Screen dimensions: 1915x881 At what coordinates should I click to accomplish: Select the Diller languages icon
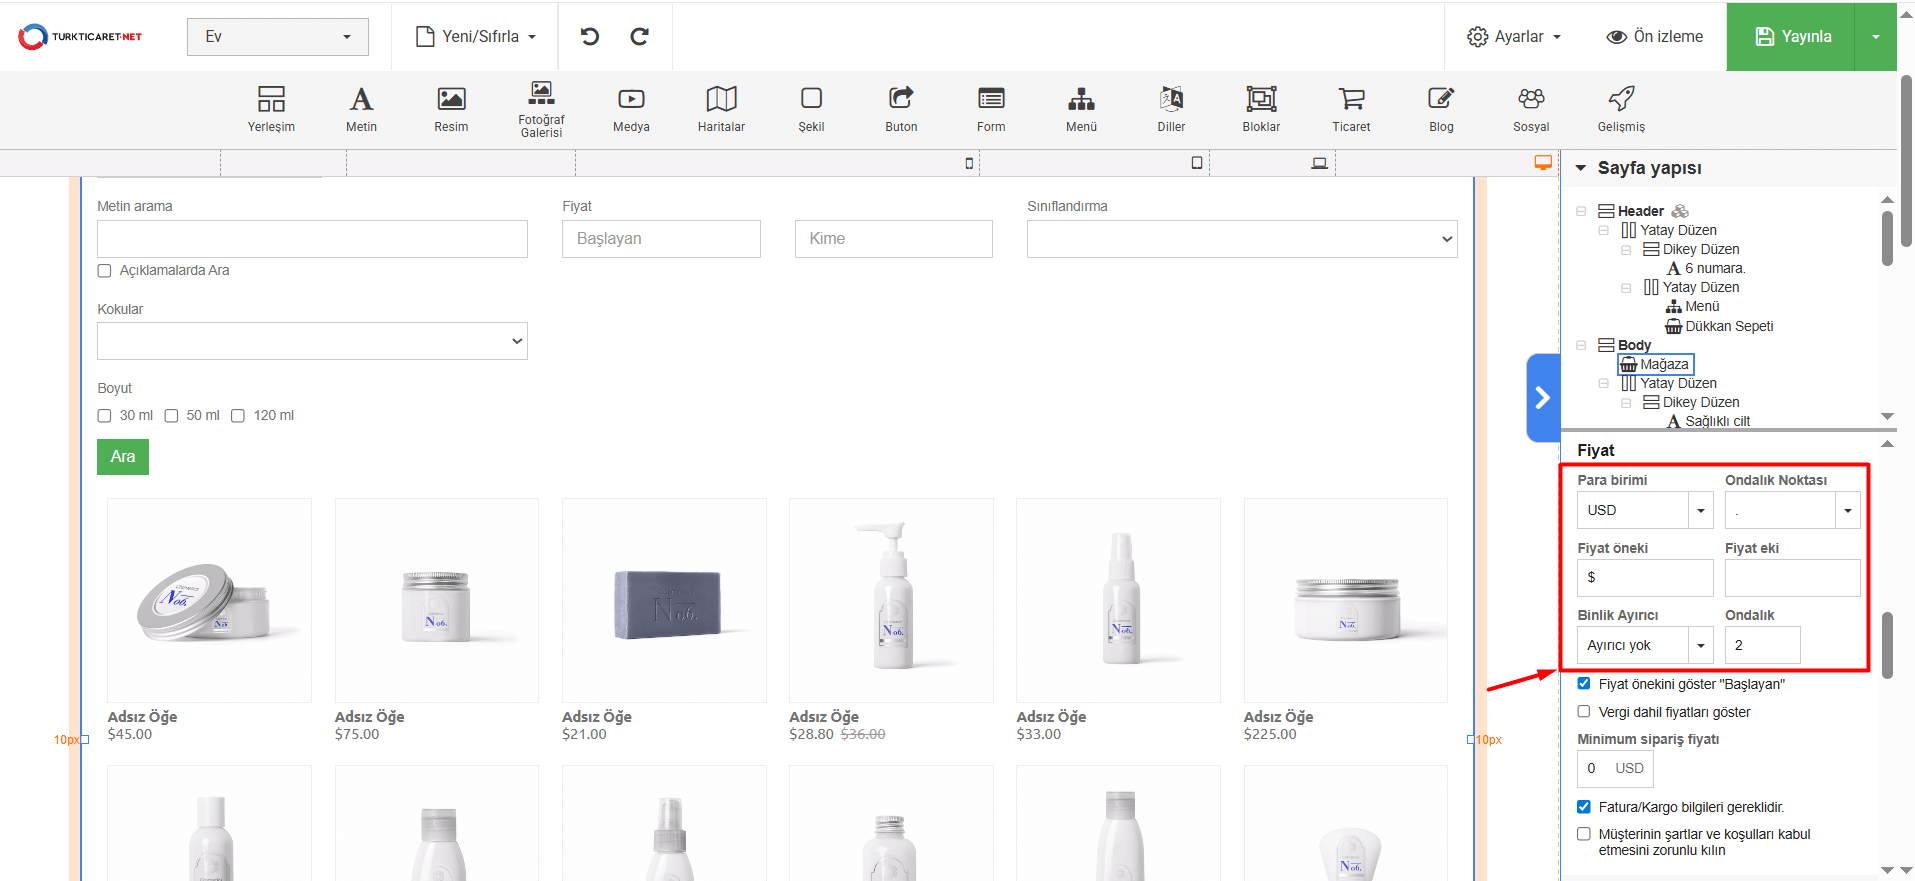[x=1171, y=99]
